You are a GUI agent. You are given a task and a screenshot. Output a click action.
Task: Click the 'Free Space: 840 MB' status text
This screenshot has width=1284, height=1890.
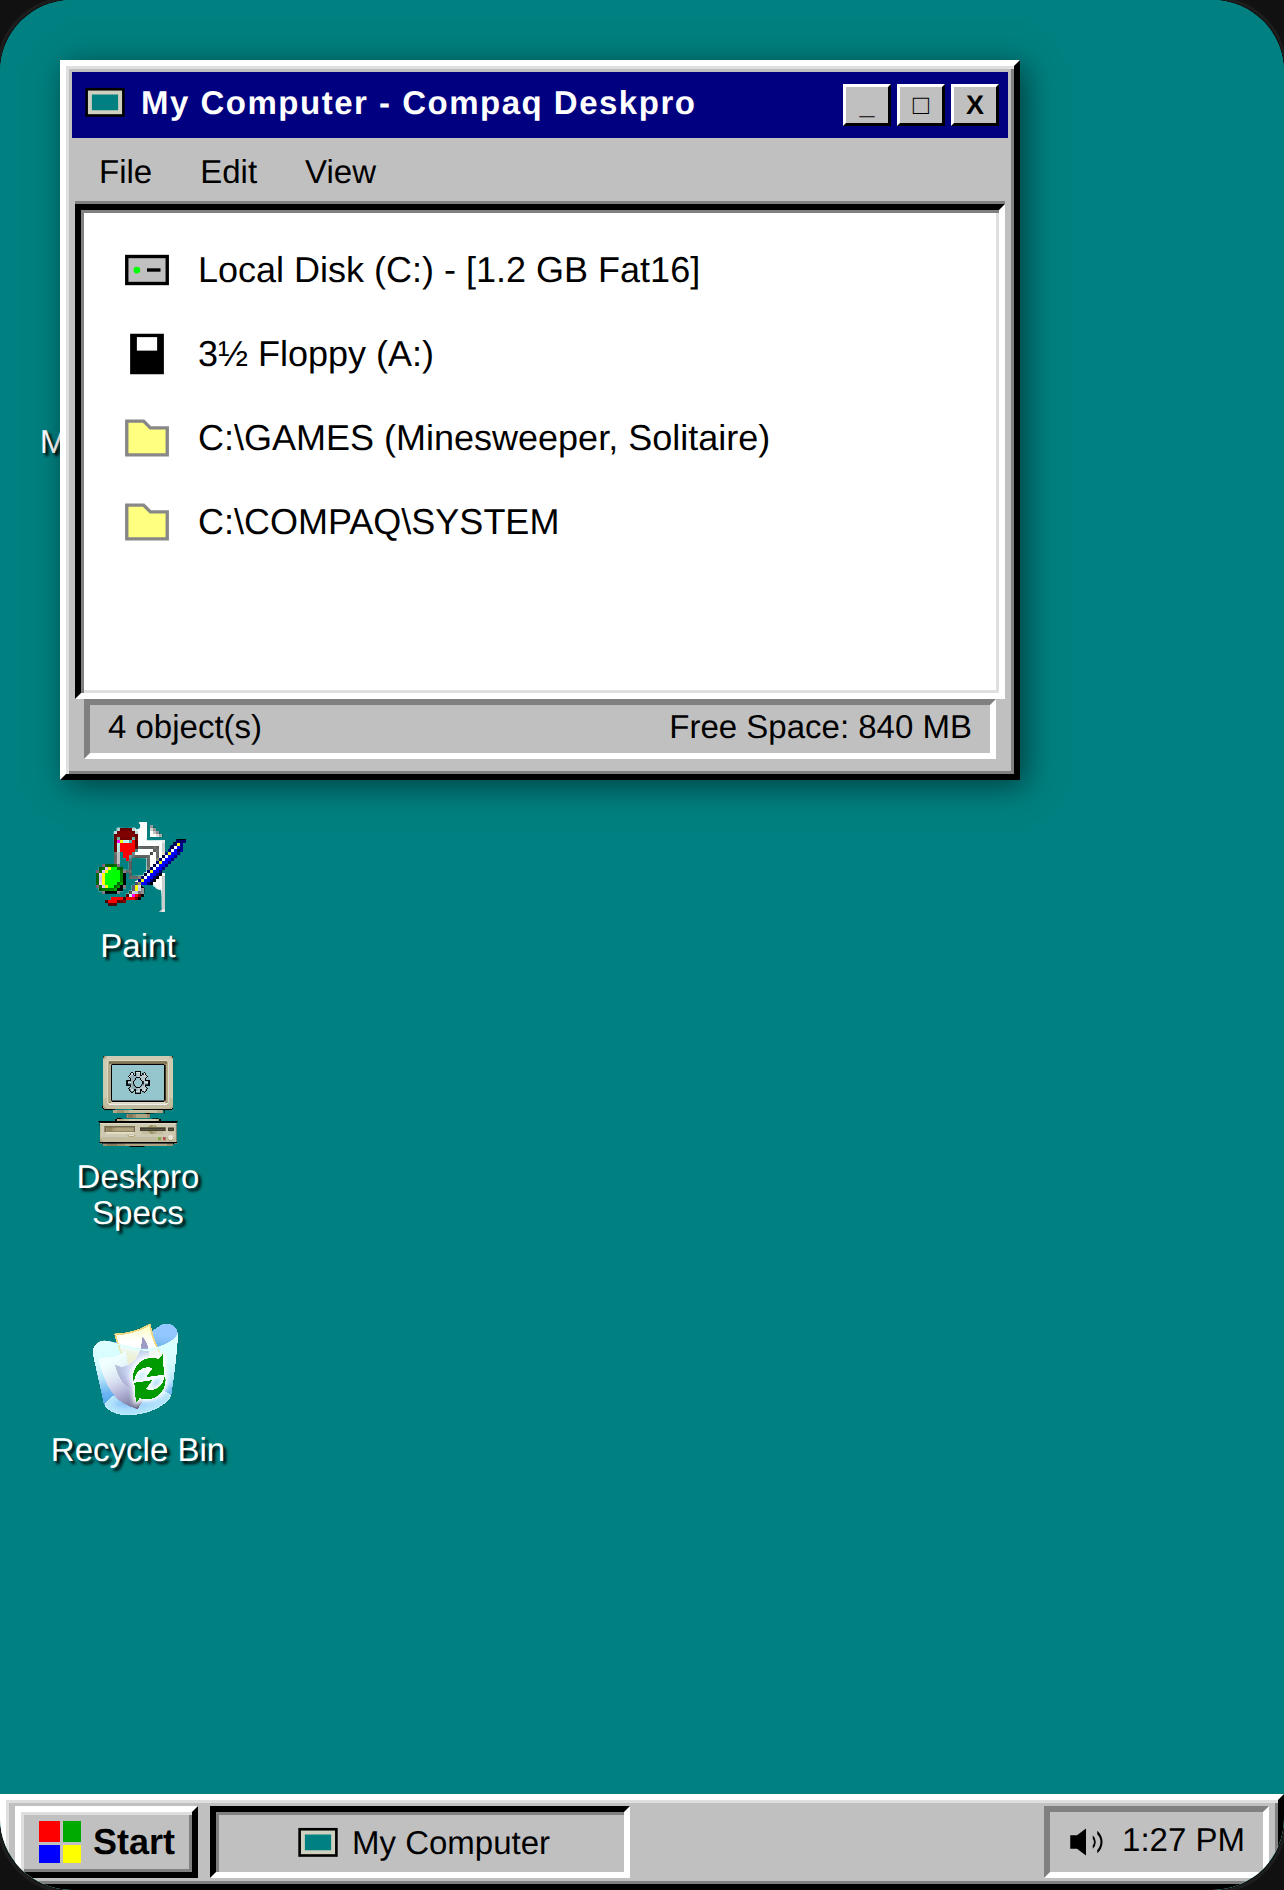(820, 727)
